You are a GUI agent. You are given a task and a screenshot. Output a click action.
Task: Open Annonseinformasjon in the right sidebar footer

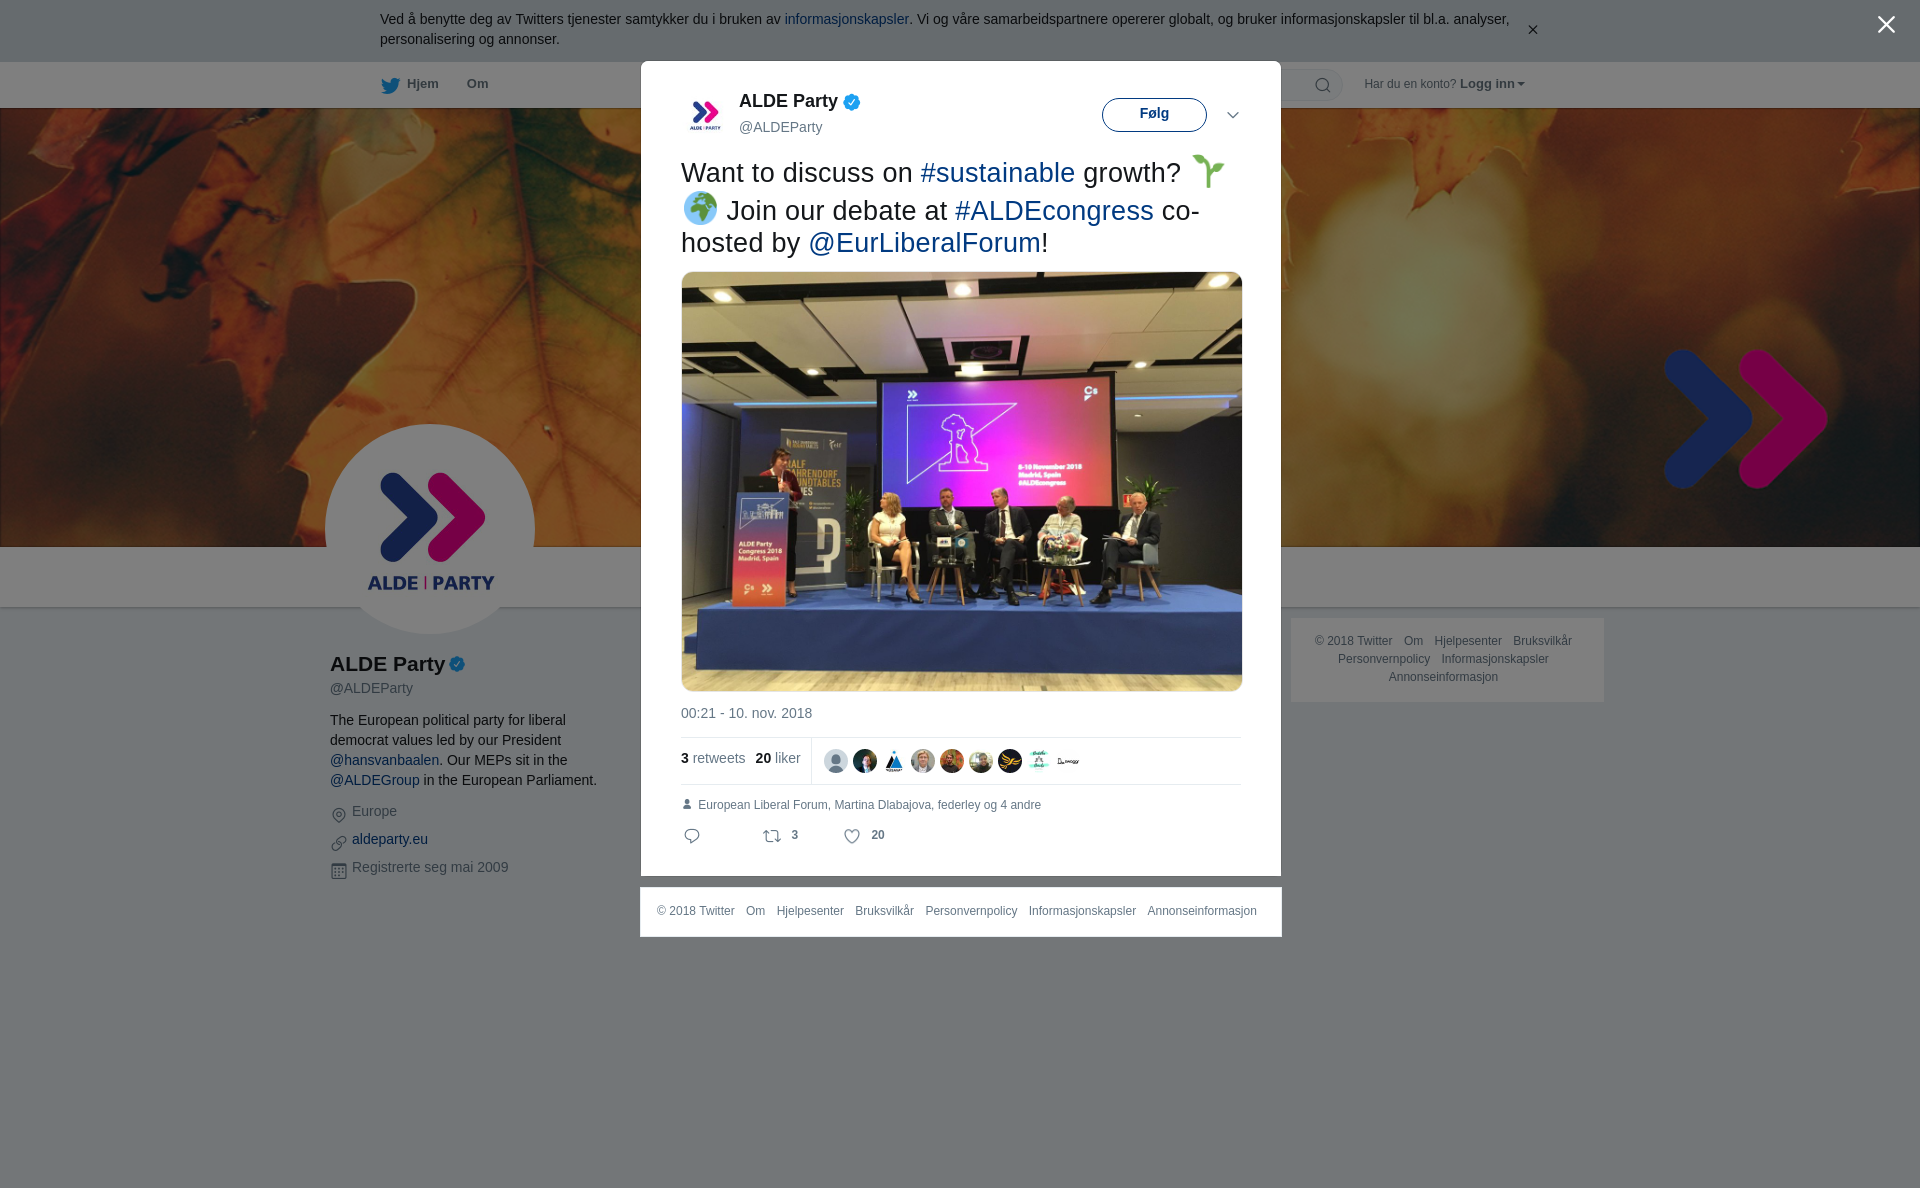[1443, 677]
